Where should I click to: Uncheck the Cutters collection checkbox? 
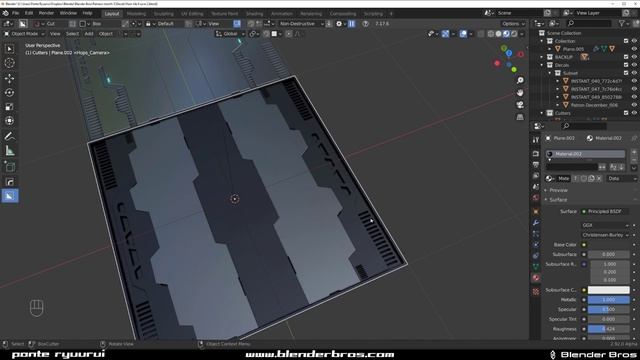[x=626, y=113]
